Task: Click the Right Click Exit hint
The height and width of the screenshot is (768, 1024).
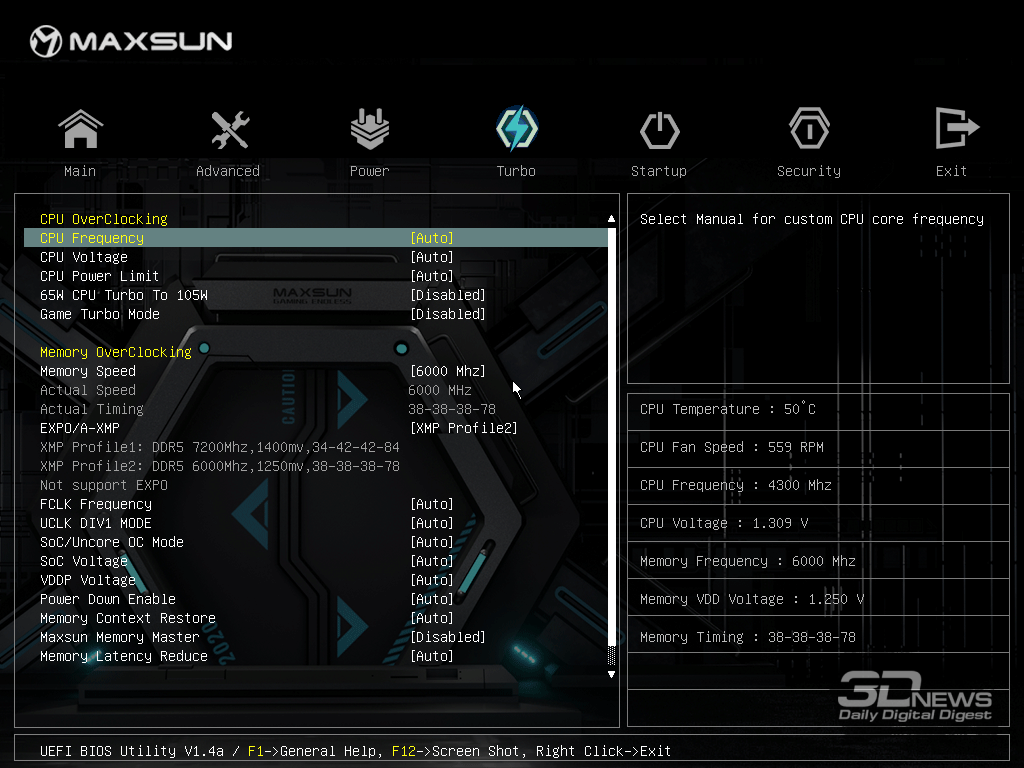Action: coord(603,751)
